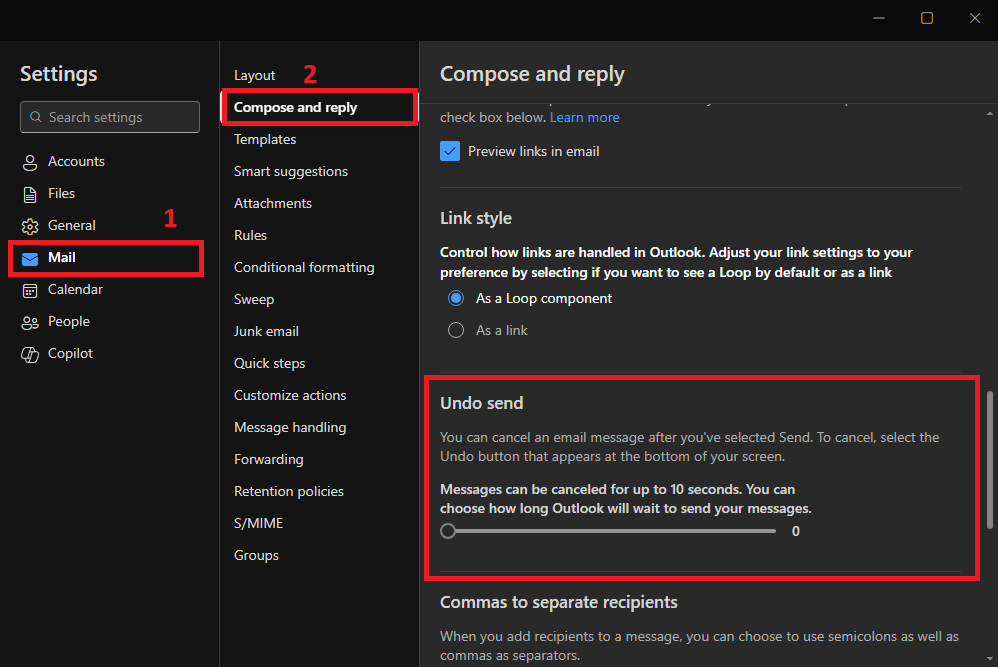Click Commas to separate recipients heading
This screenshot has width=998, height=667.
click(x=559, y=602)
